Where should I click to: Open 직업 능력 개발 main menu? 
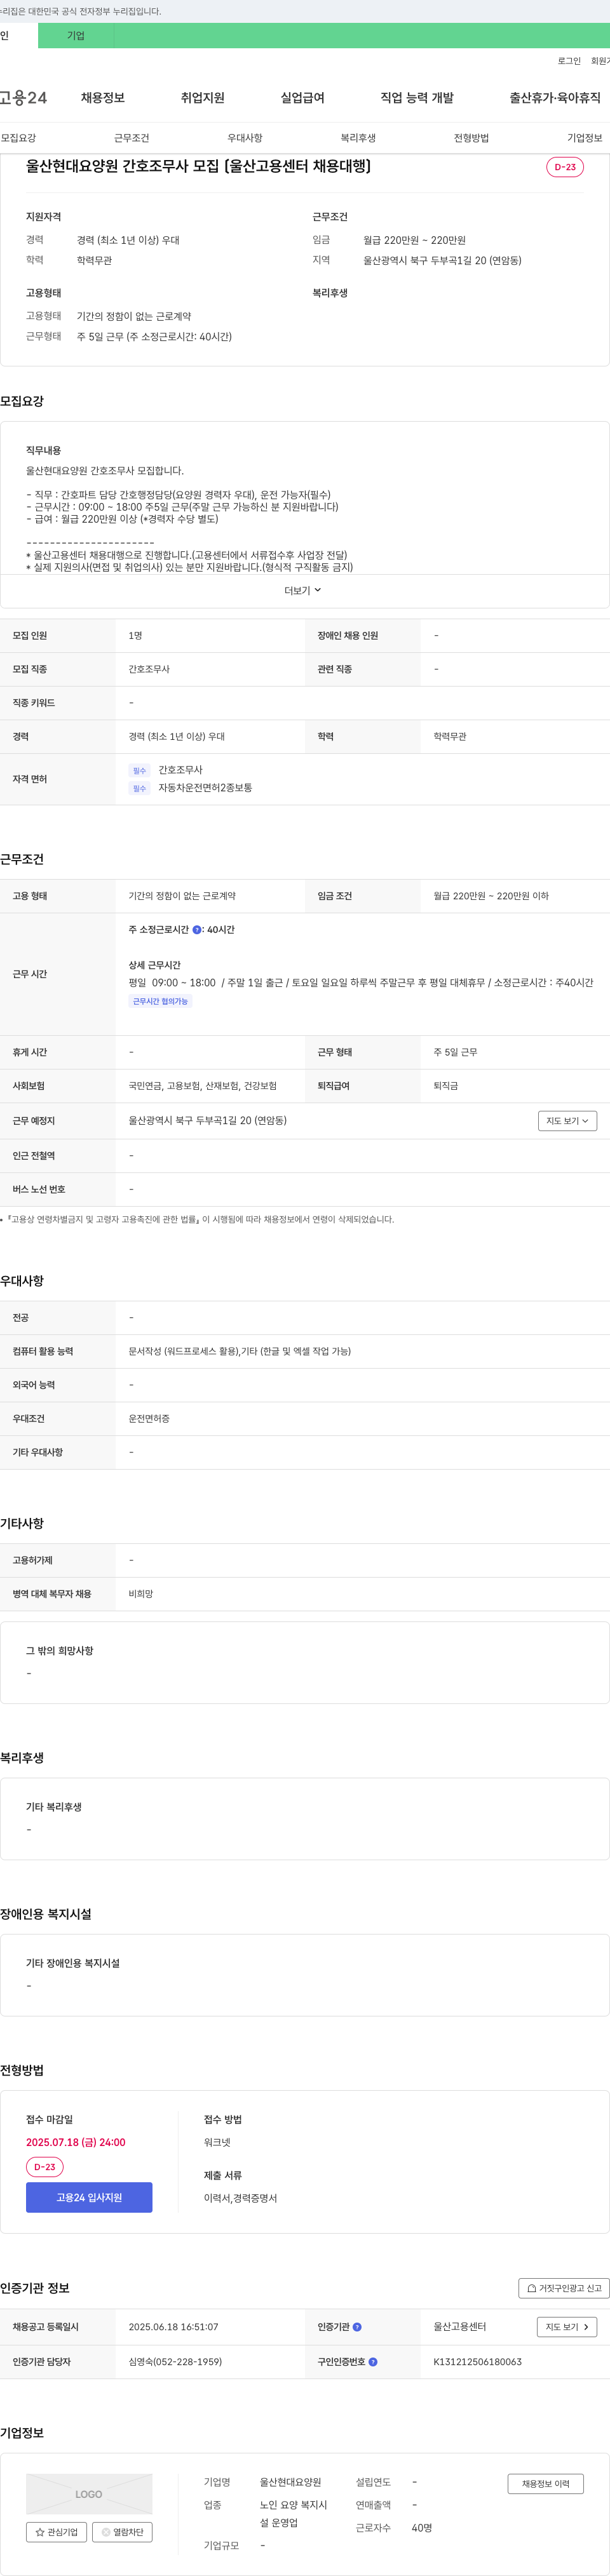pos(417,98)
